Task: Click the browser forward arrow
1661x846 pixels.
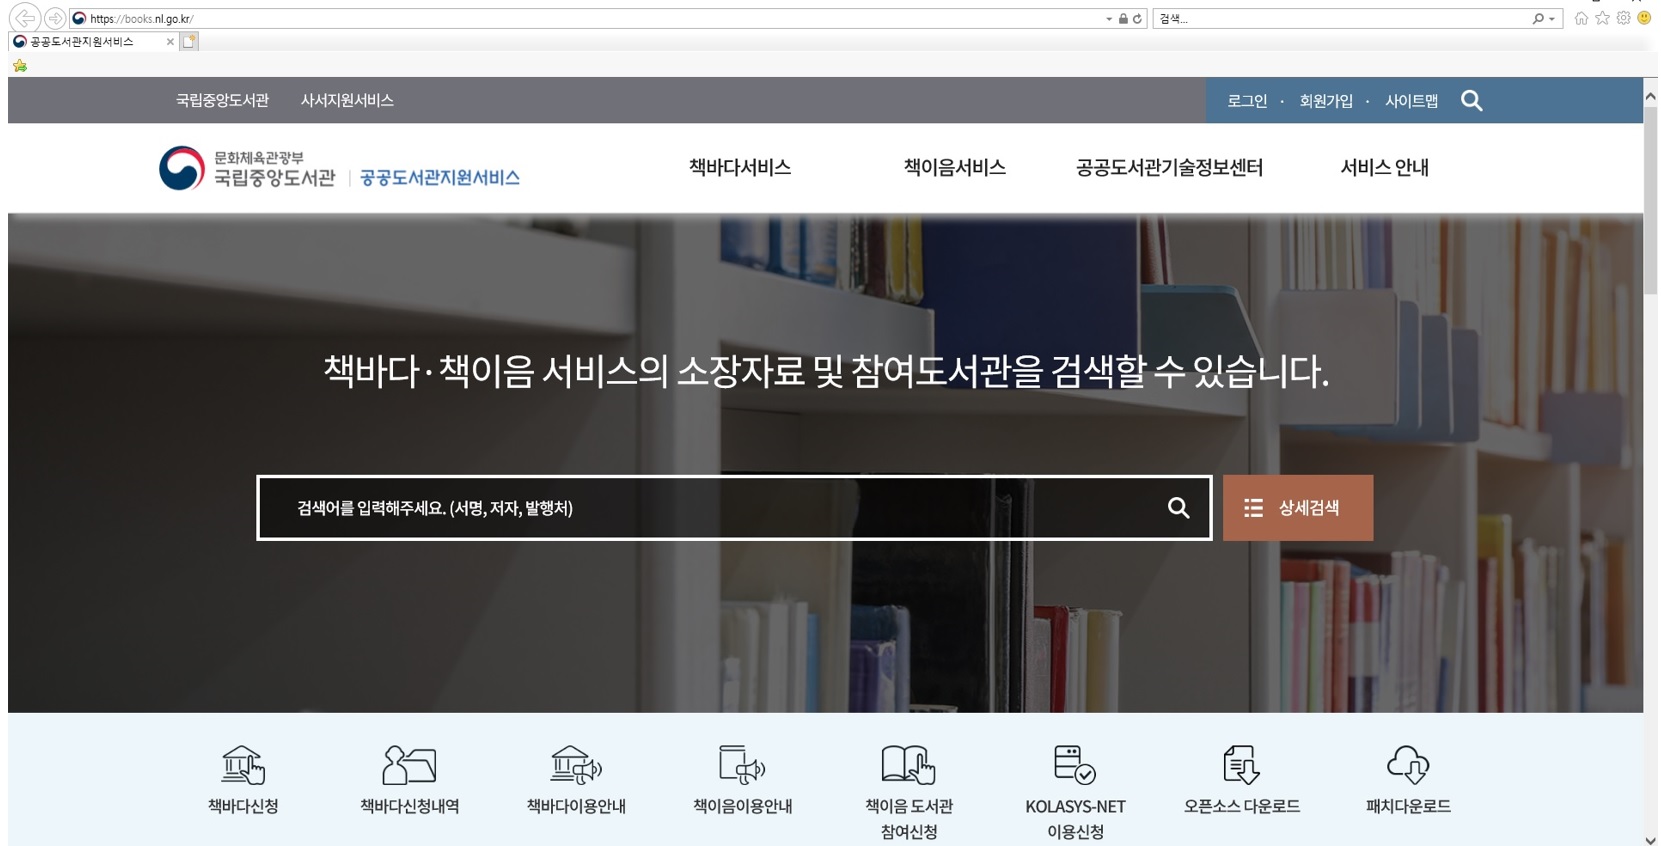Action: point(55,18)
